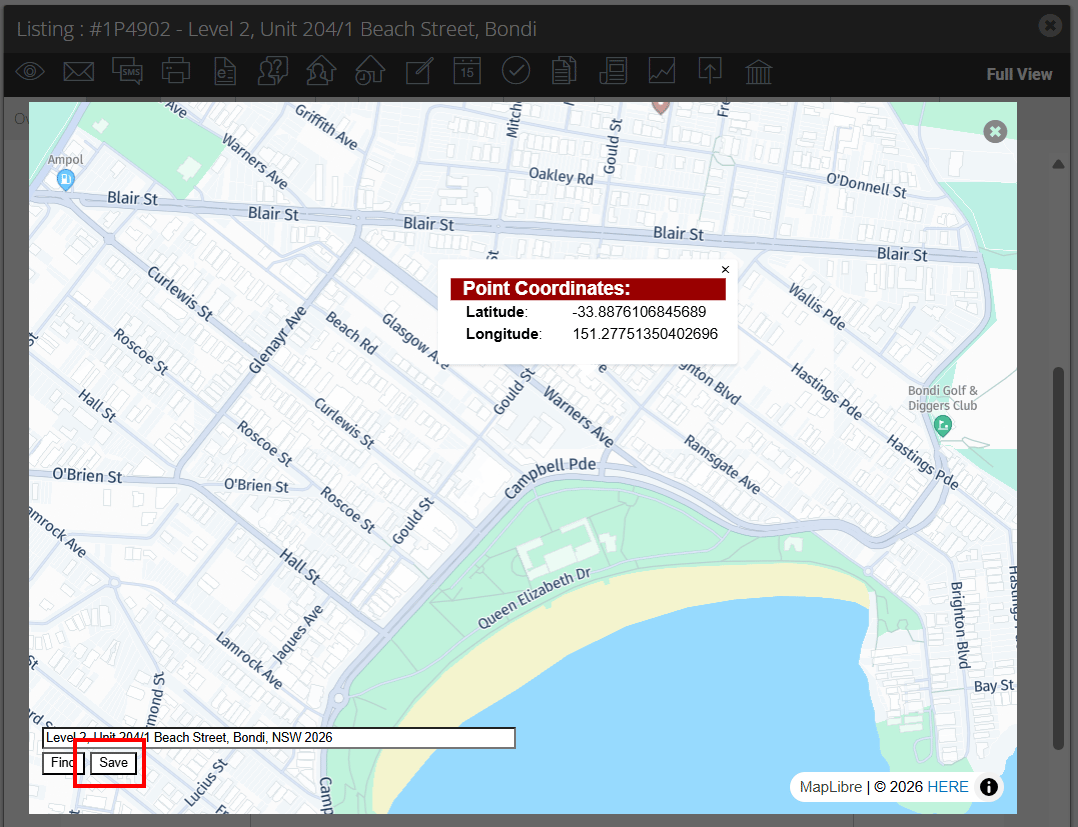This screenshot has height=827, width=1078.
Task: Click the circled checkmark task icon
Action: coord(516,71)
